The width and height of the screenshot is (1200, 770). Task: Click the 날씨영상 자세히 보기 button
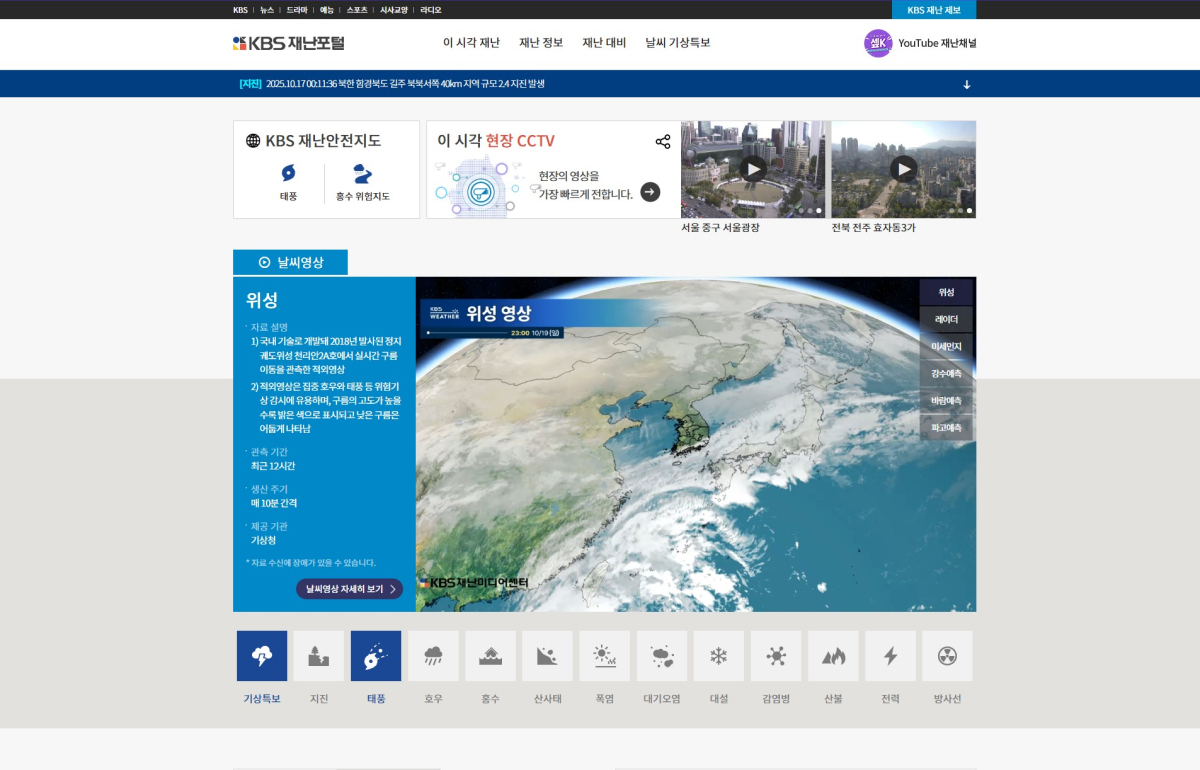click(349, 589)
